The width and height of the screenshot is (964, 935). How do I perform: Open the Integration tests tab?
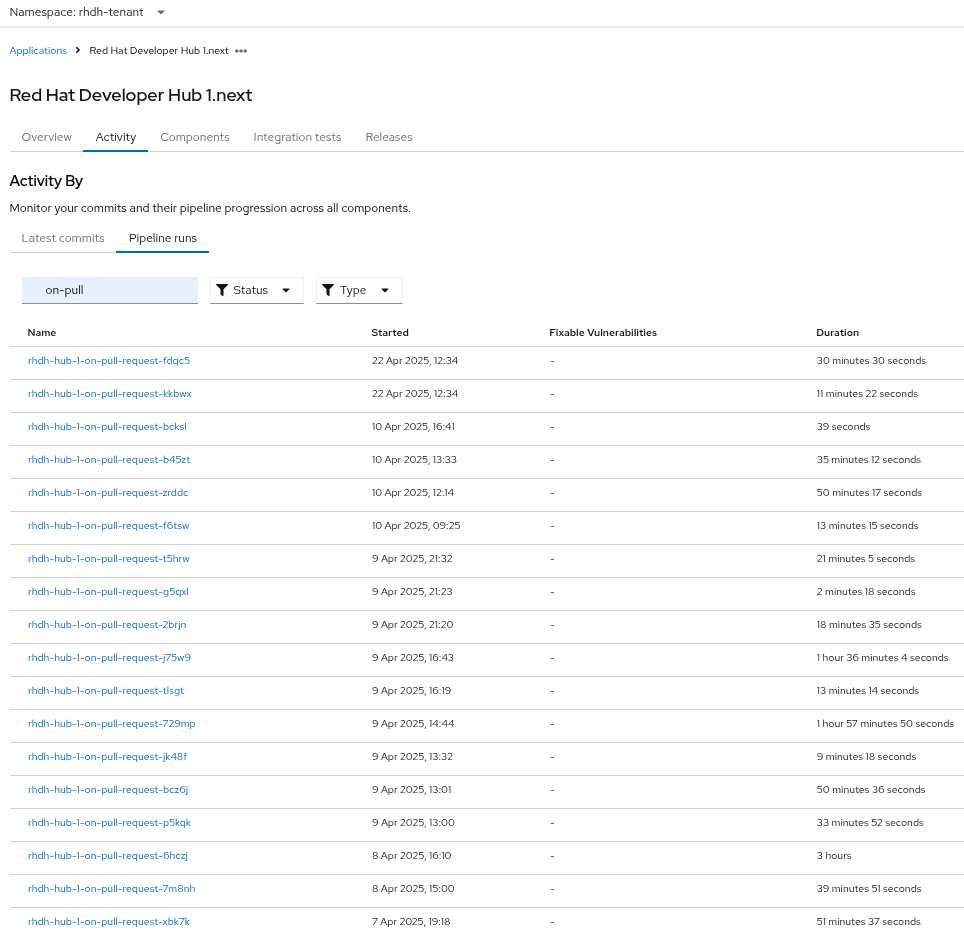coord(297,137)
